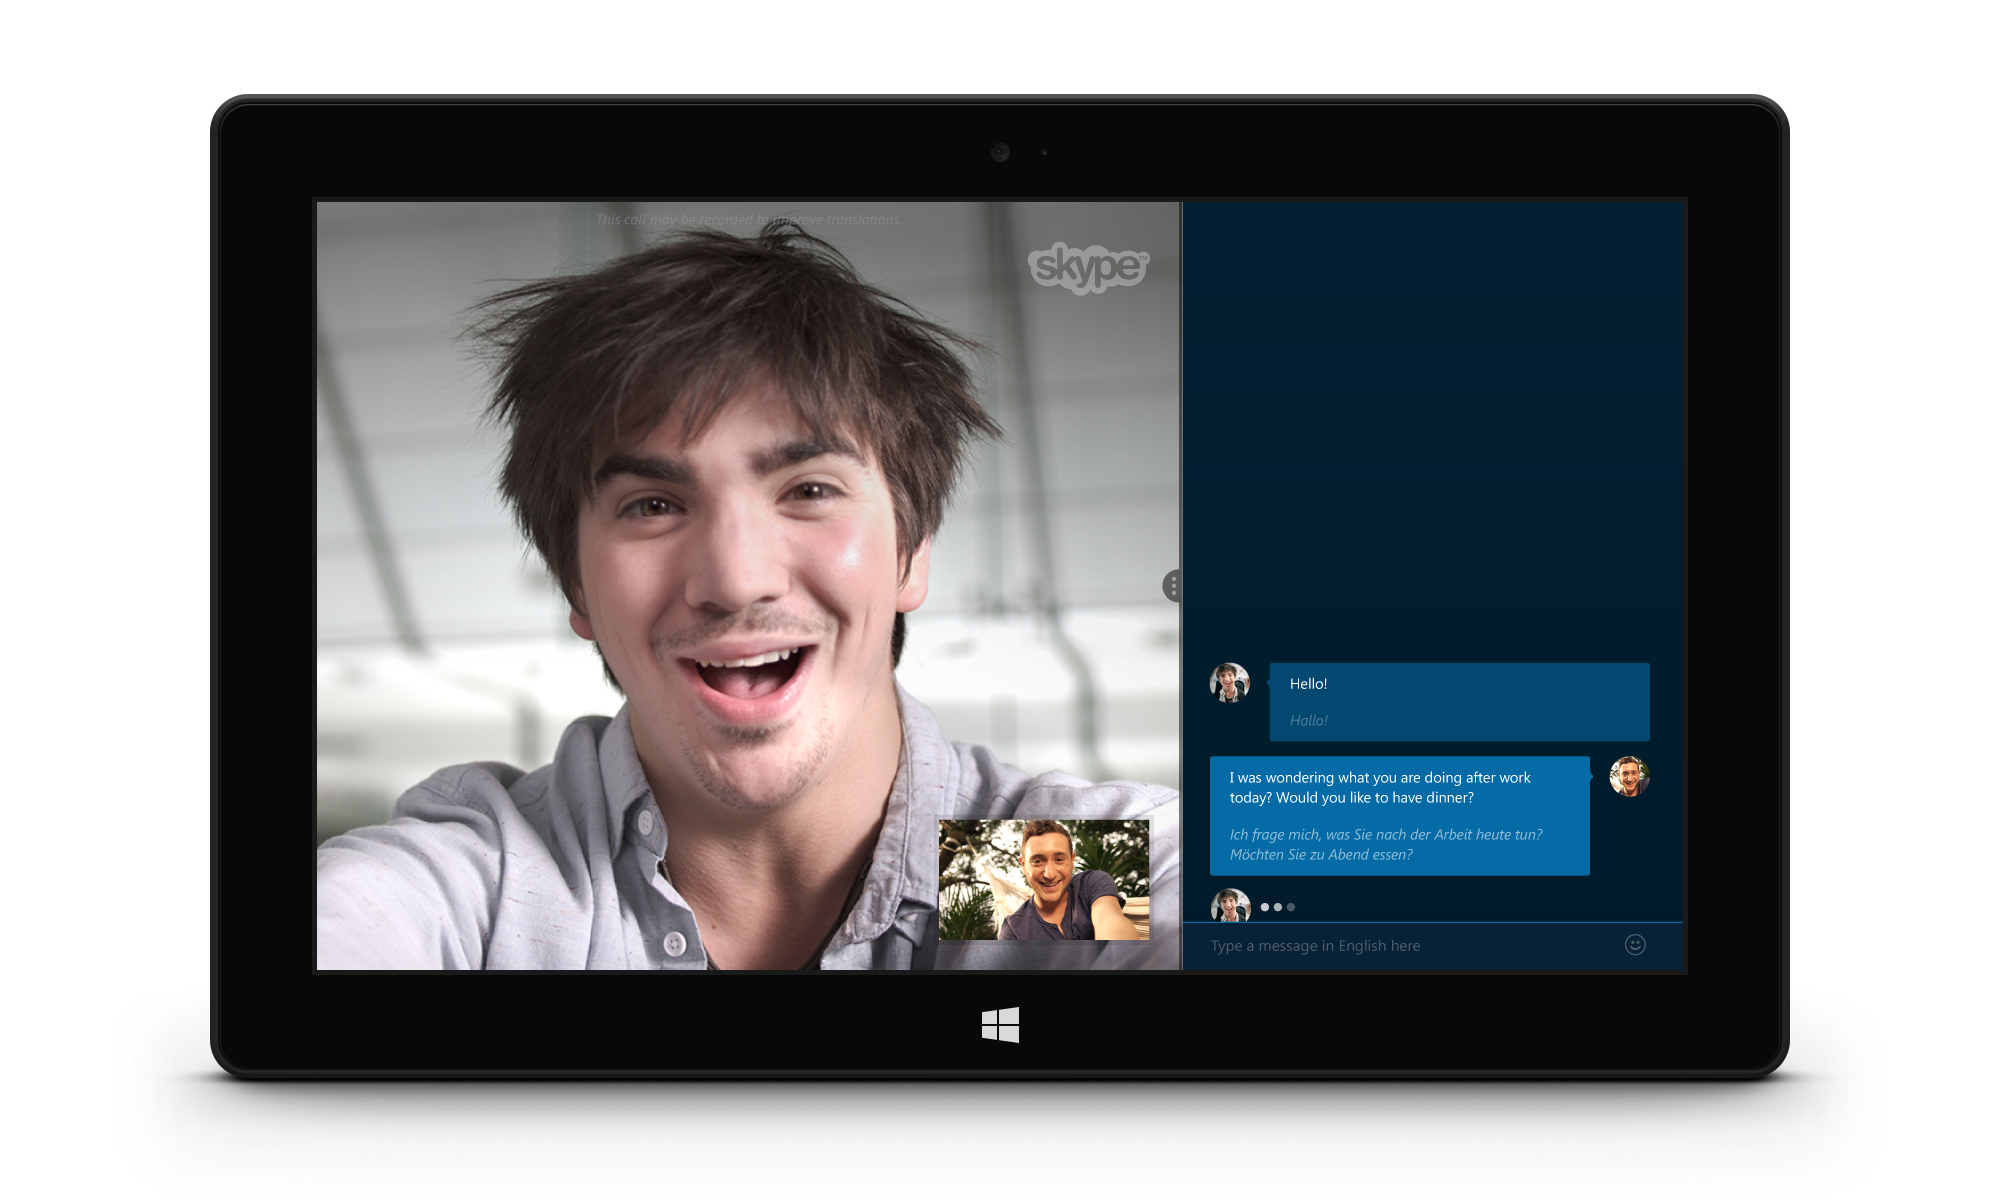This screenshot has height=1200, width=2000.
Task: Click the Skype logo watermark
Action: point(1088,267)
